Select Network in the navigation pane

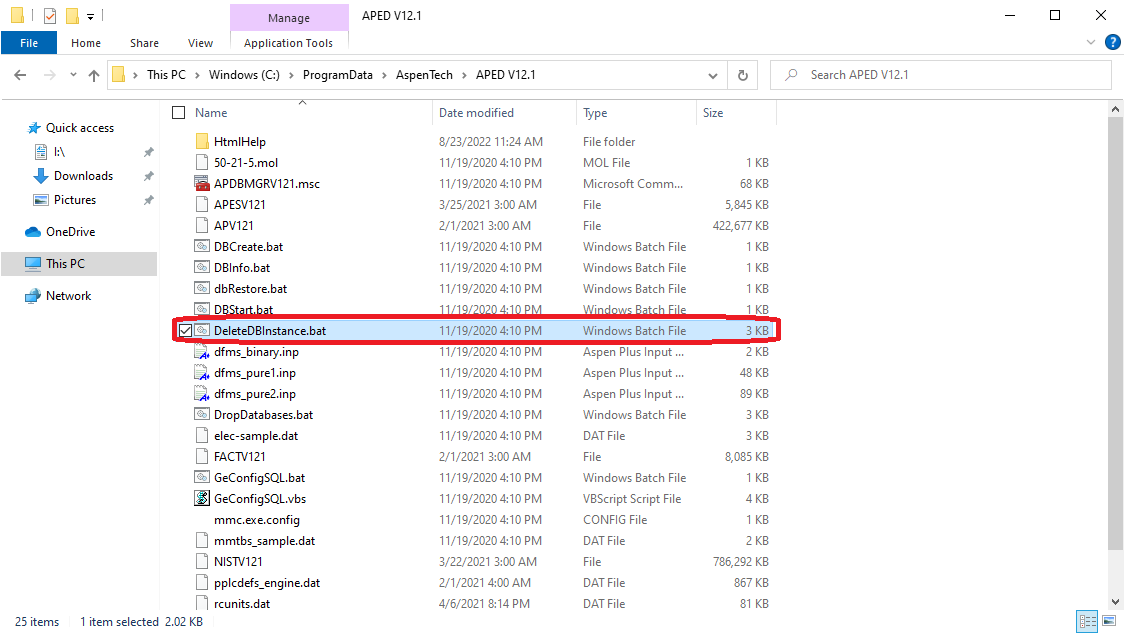click(x=68, y=295)
